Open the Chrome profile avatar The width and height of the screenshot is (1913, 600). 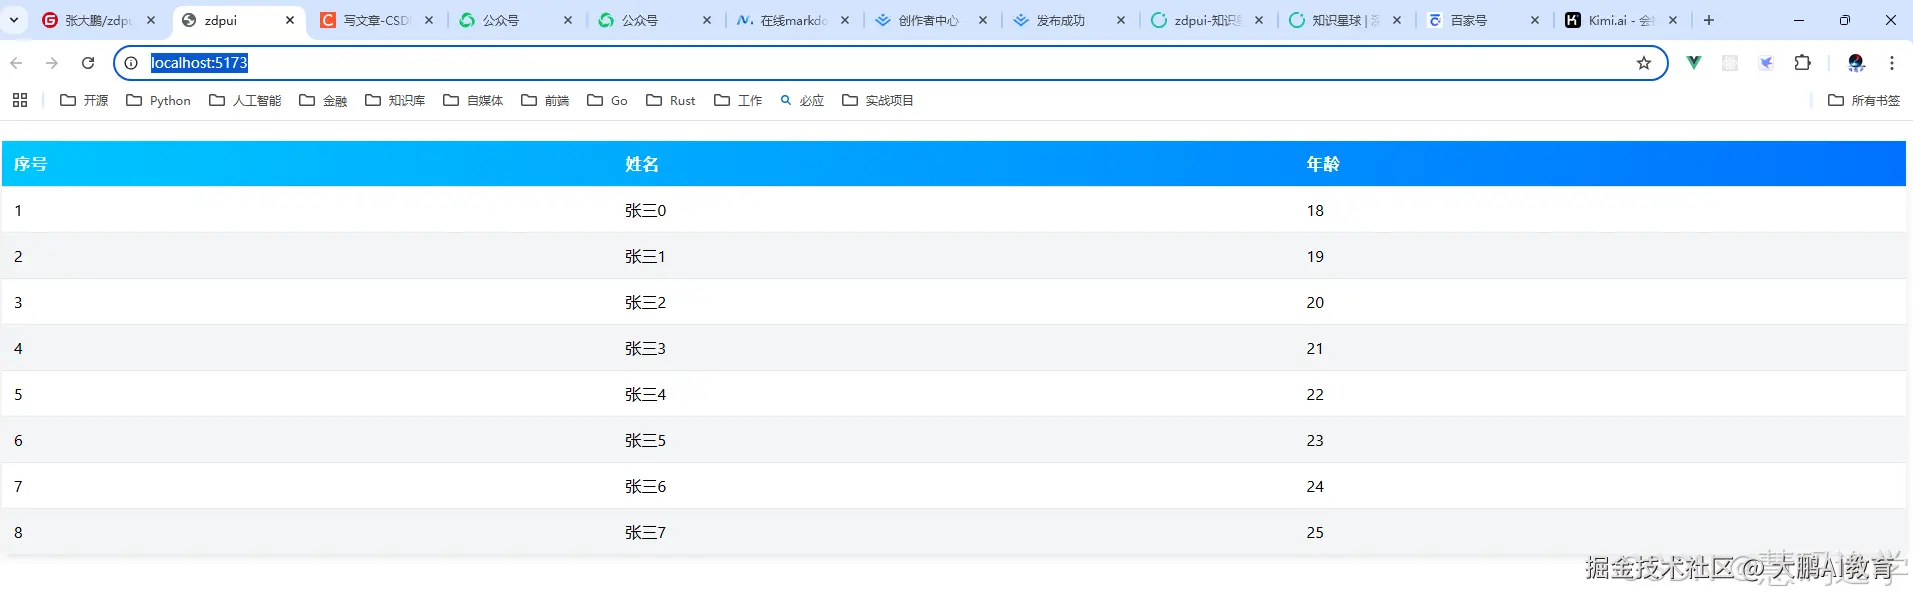1856,63
